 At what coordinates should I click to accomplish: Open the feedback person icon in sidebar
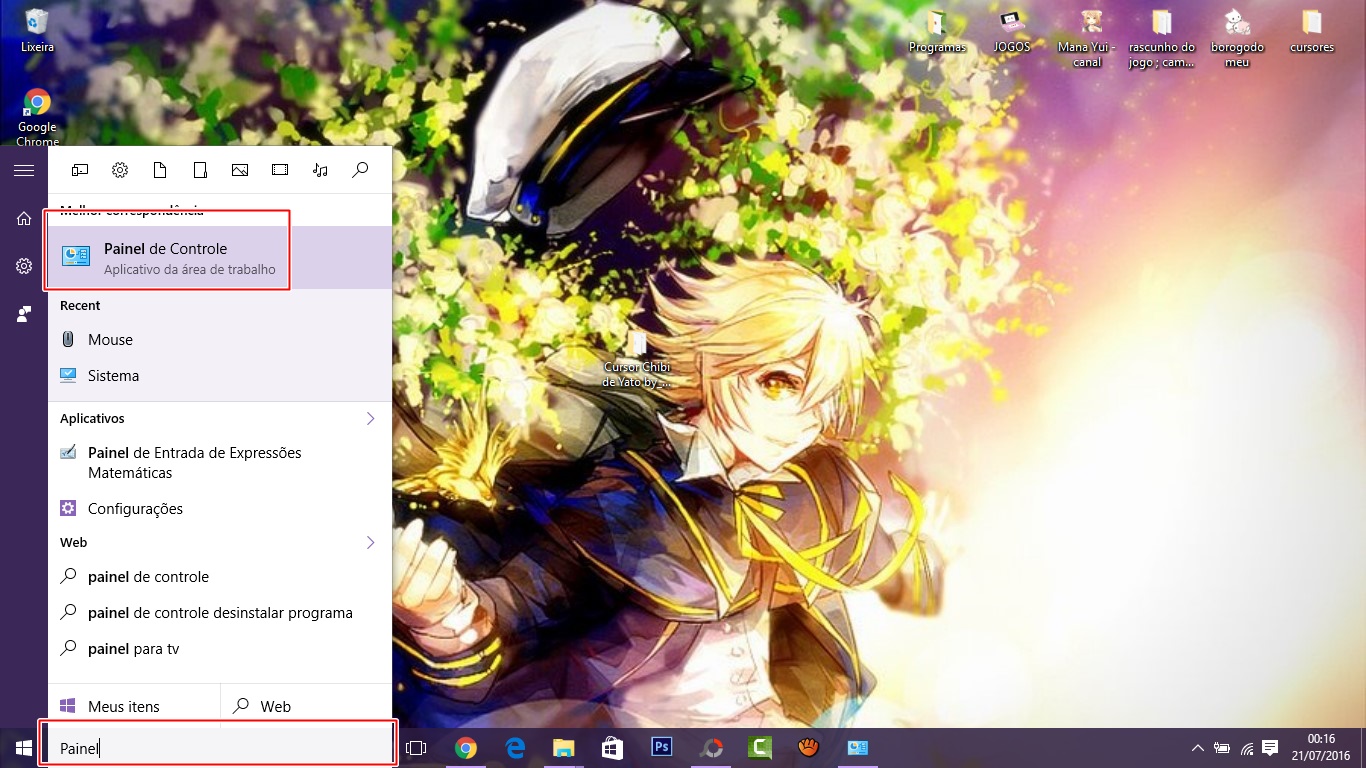[24, 314]
